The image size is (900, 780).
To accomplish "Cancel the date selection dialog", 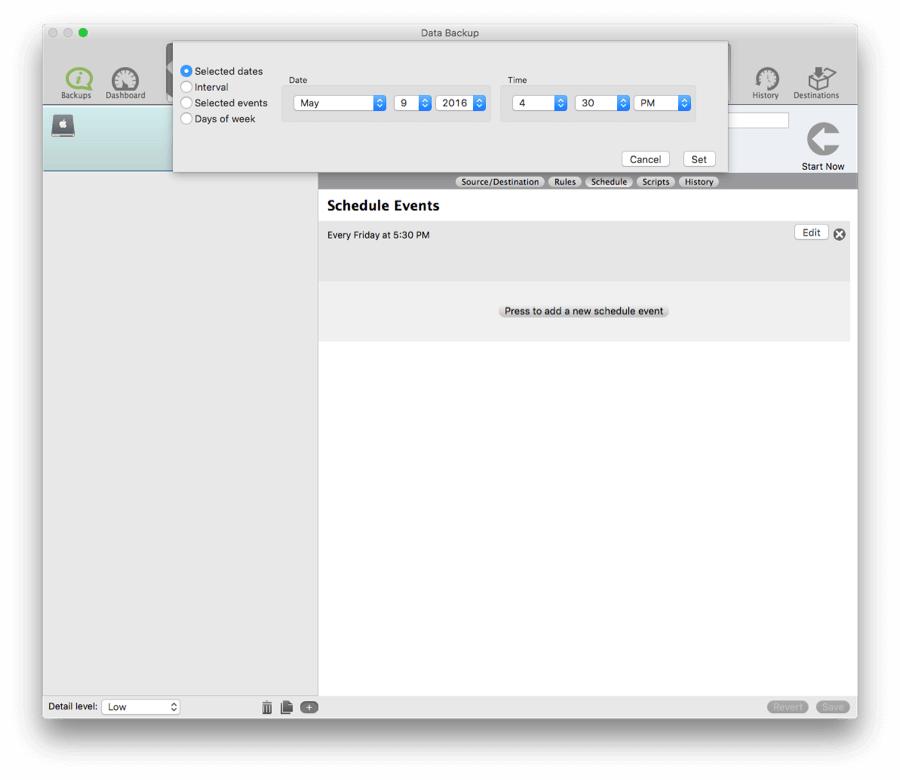I will (x=644, y=159).
